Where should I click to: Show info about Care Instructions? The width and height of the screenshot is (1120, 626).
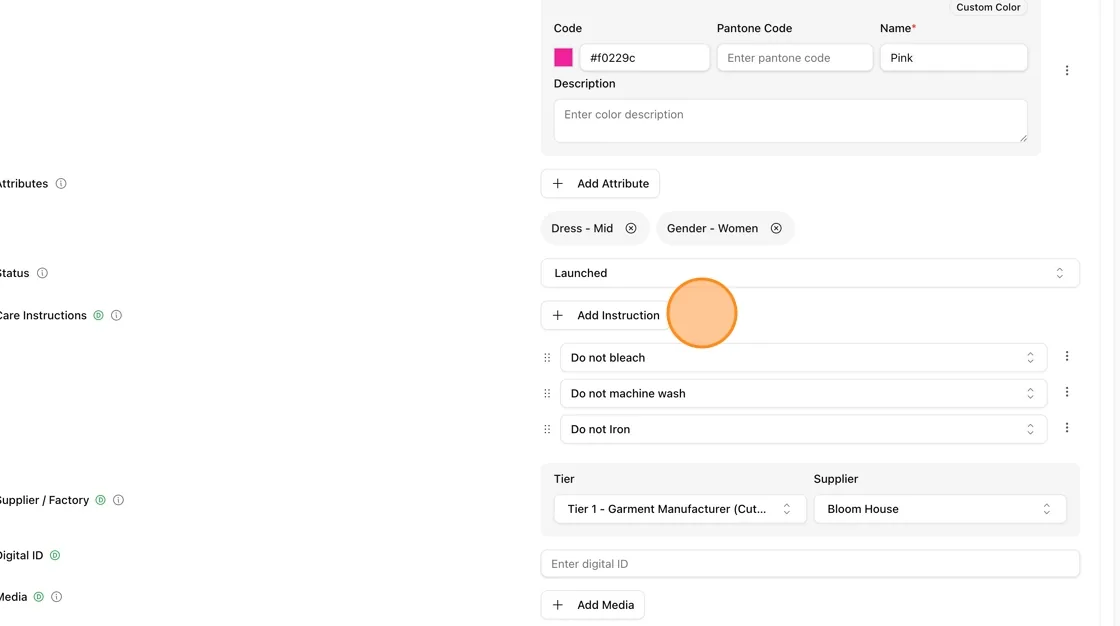pos(116,315)
